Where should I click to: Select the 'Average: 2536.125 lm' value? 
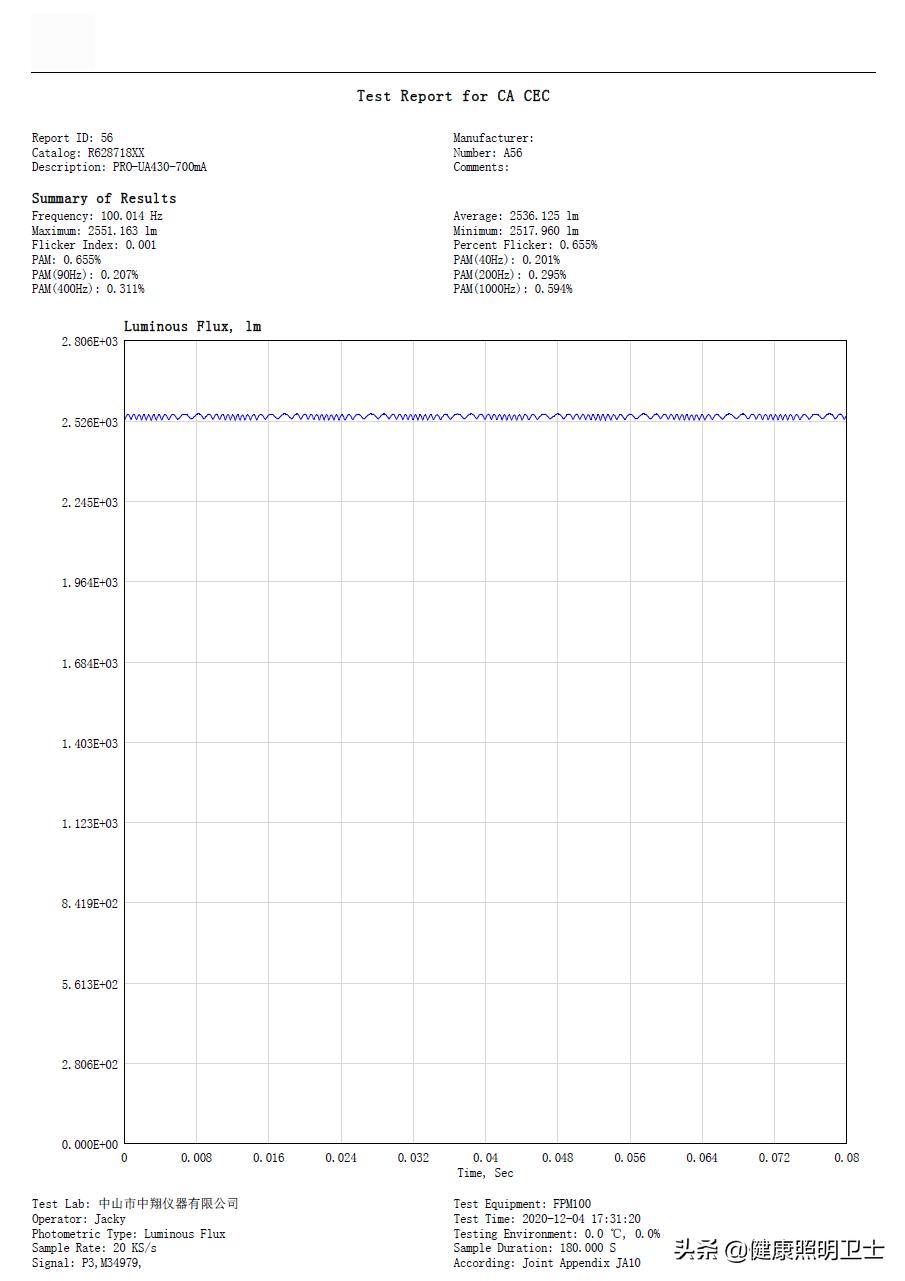point(516,216)
